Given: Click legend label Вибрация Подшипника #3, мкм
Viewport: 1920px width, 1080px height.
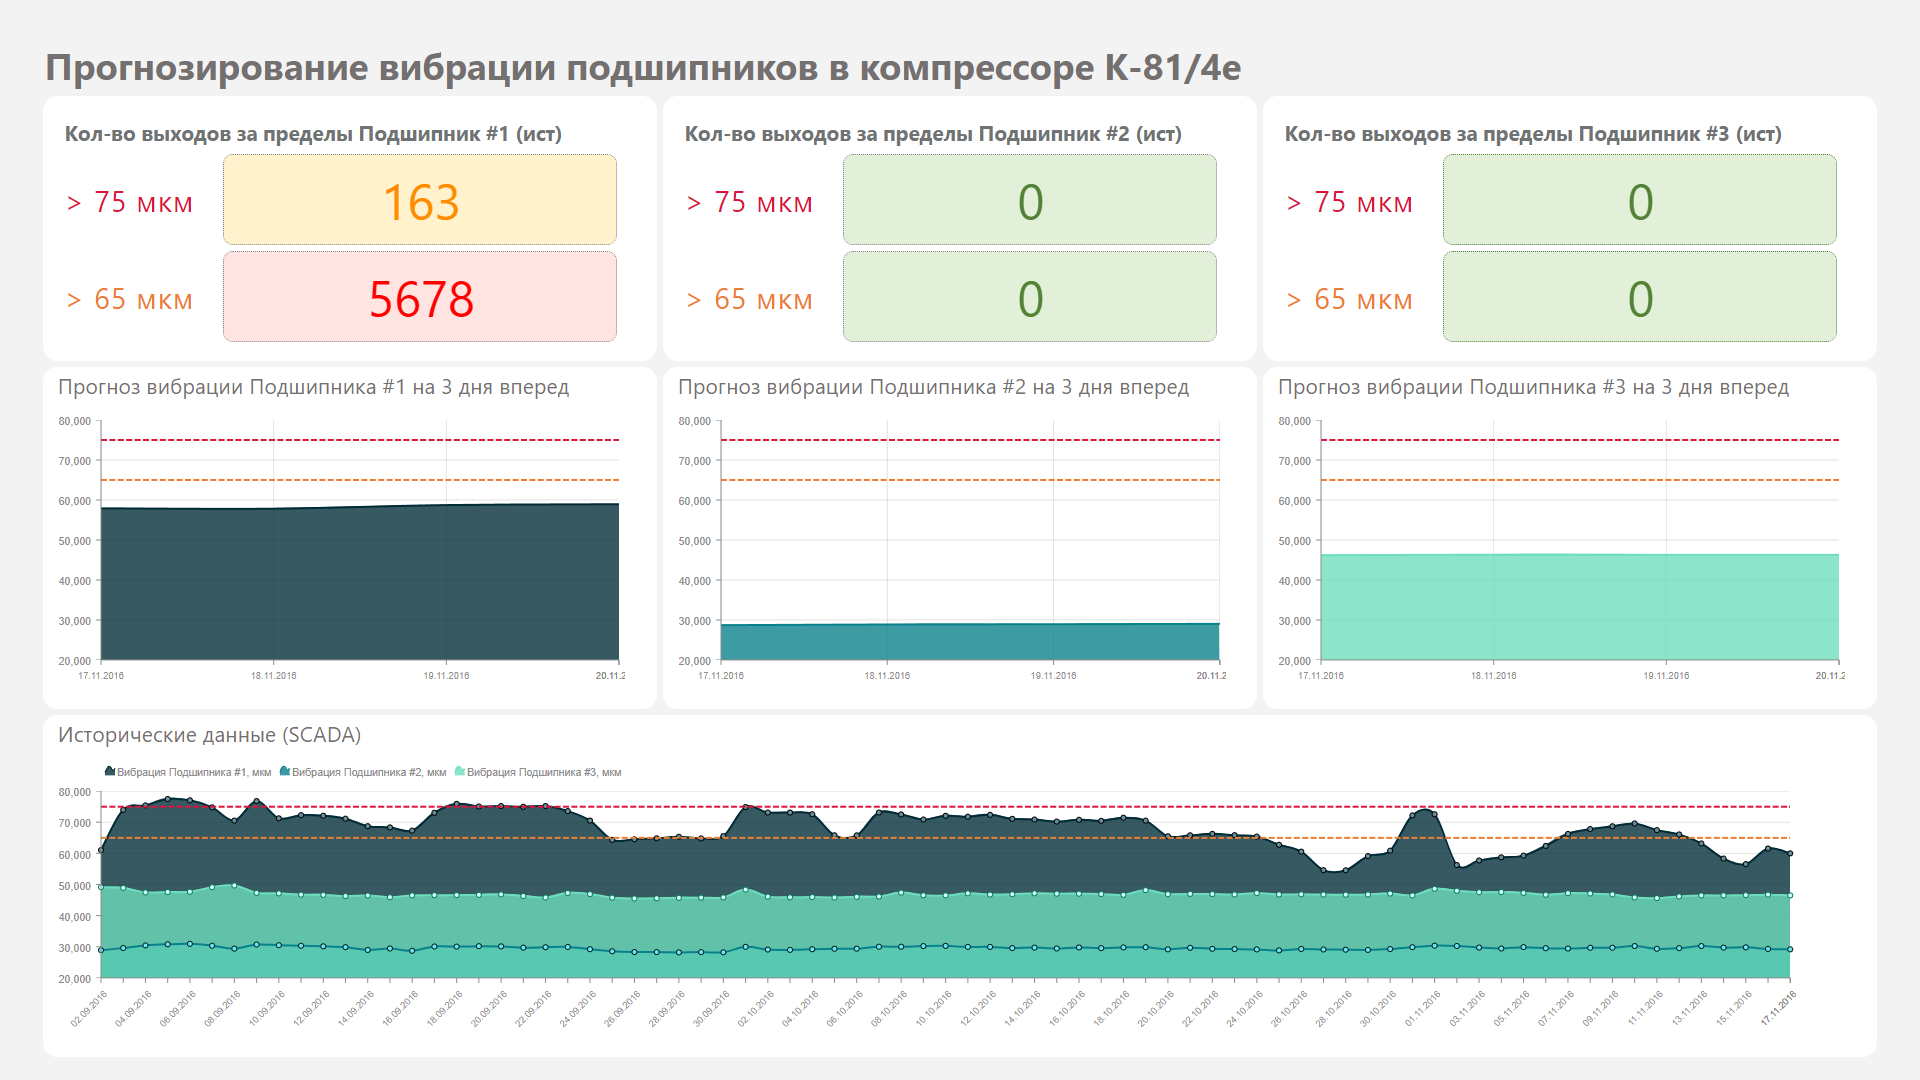Looking at the screenshot, I should pos(544,772).
